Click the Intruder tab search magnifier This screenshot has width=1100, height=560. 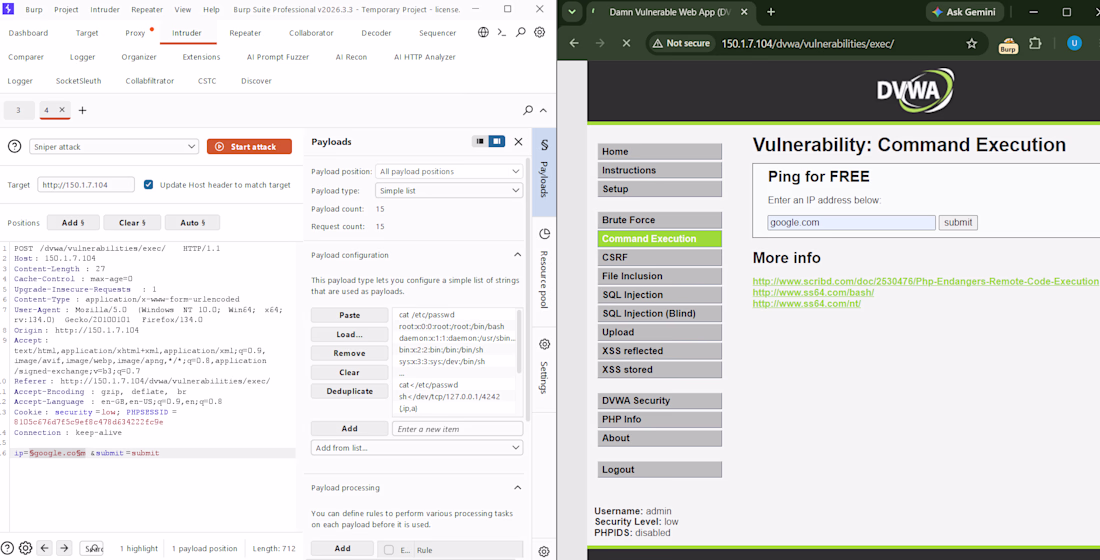(x=528, y=110)
